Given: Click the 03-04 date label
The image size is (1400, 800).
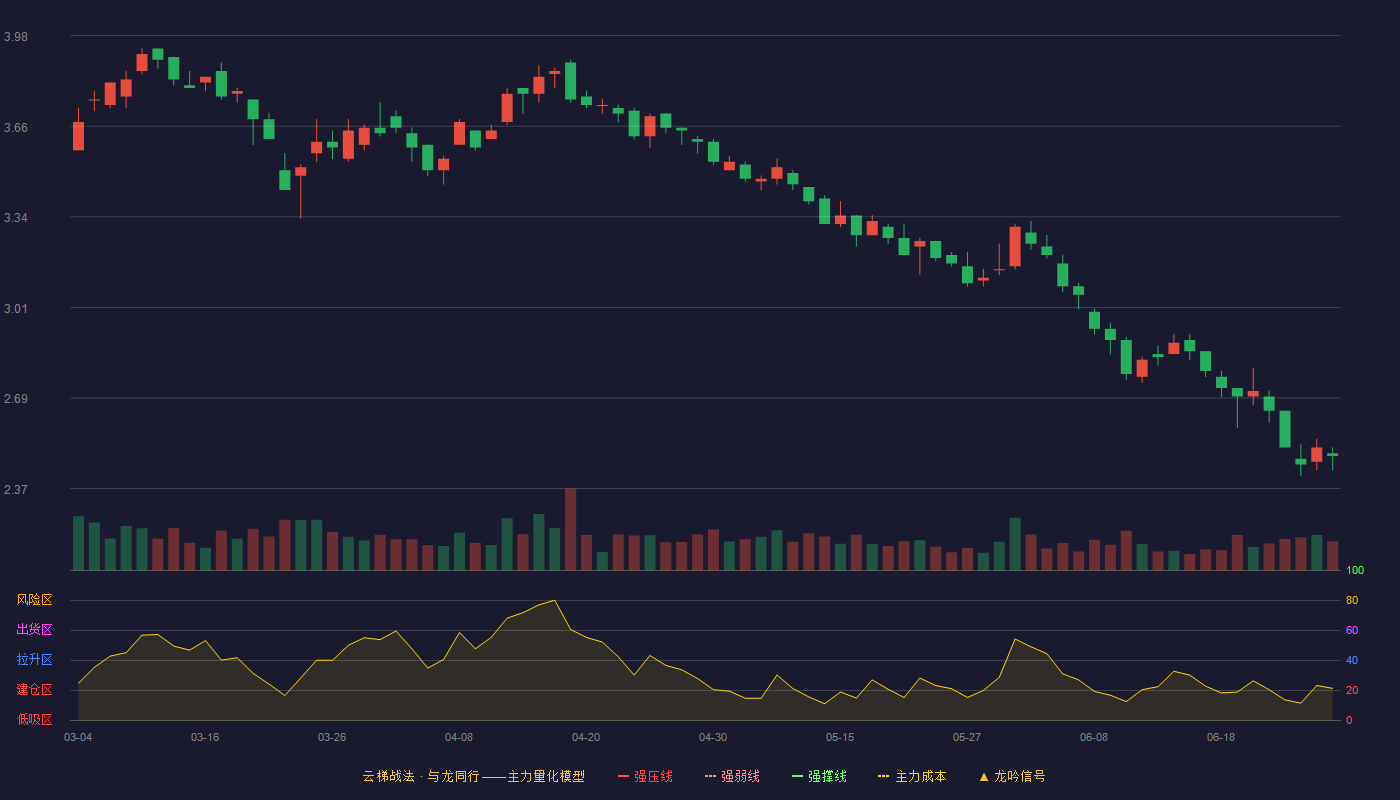Looking at the screenshot, I should pyautogui.click(x=78, y=737).
